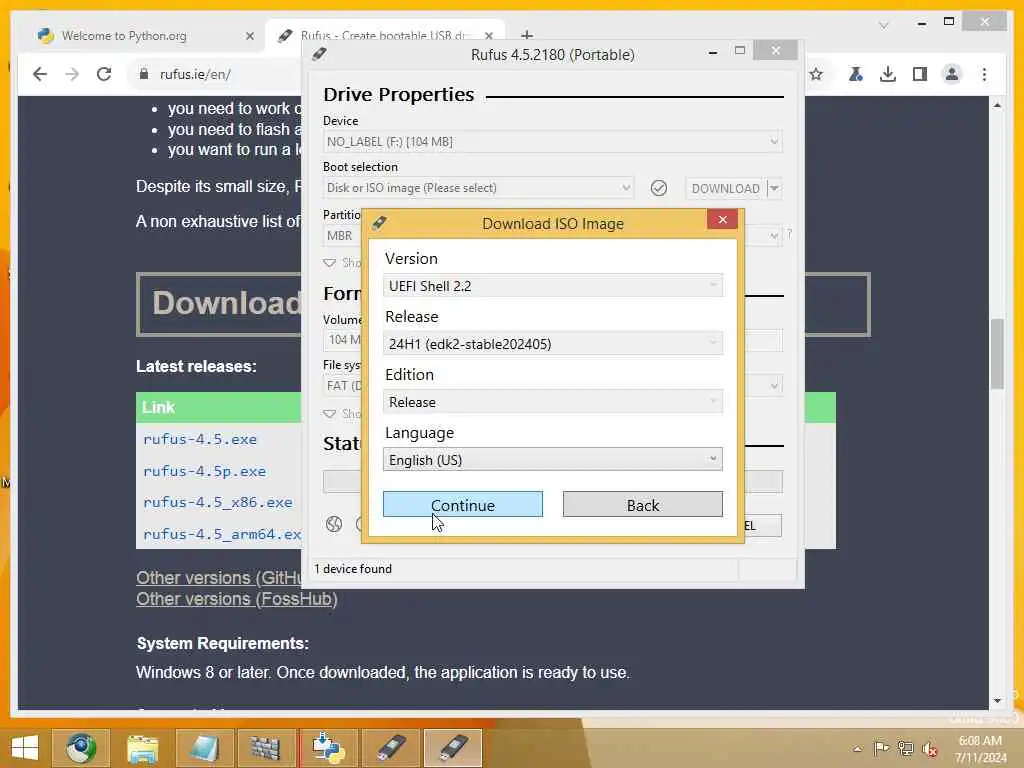
Task: Show hidden system tray icons
Action: pyautogui.click(x=857, y=749)
